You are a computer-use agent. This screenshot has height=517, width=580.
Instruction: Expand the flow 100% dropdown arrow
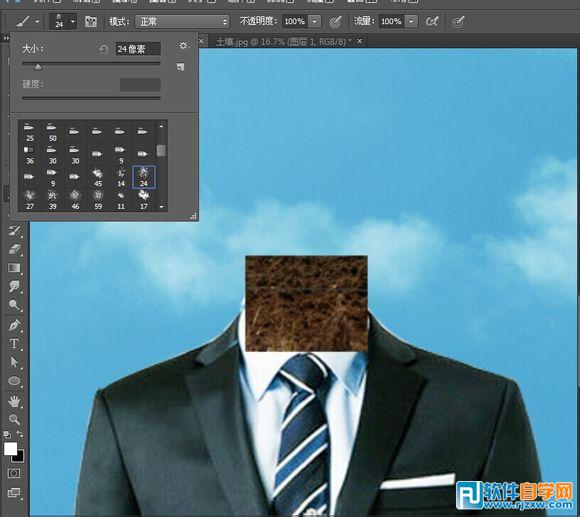(x=411, y=21)
